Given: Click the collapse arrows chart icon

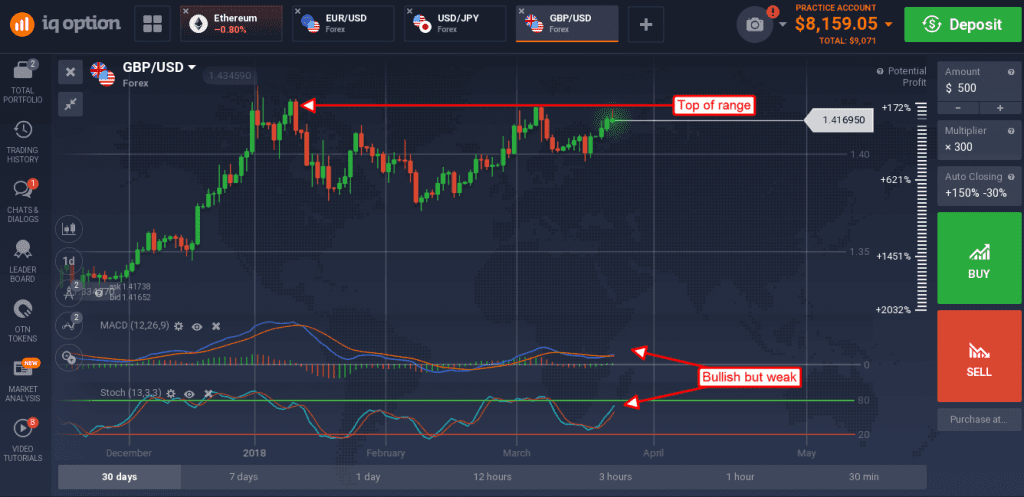Looking at the screenshot, I should pyautogui.click(x=71, y=104).
